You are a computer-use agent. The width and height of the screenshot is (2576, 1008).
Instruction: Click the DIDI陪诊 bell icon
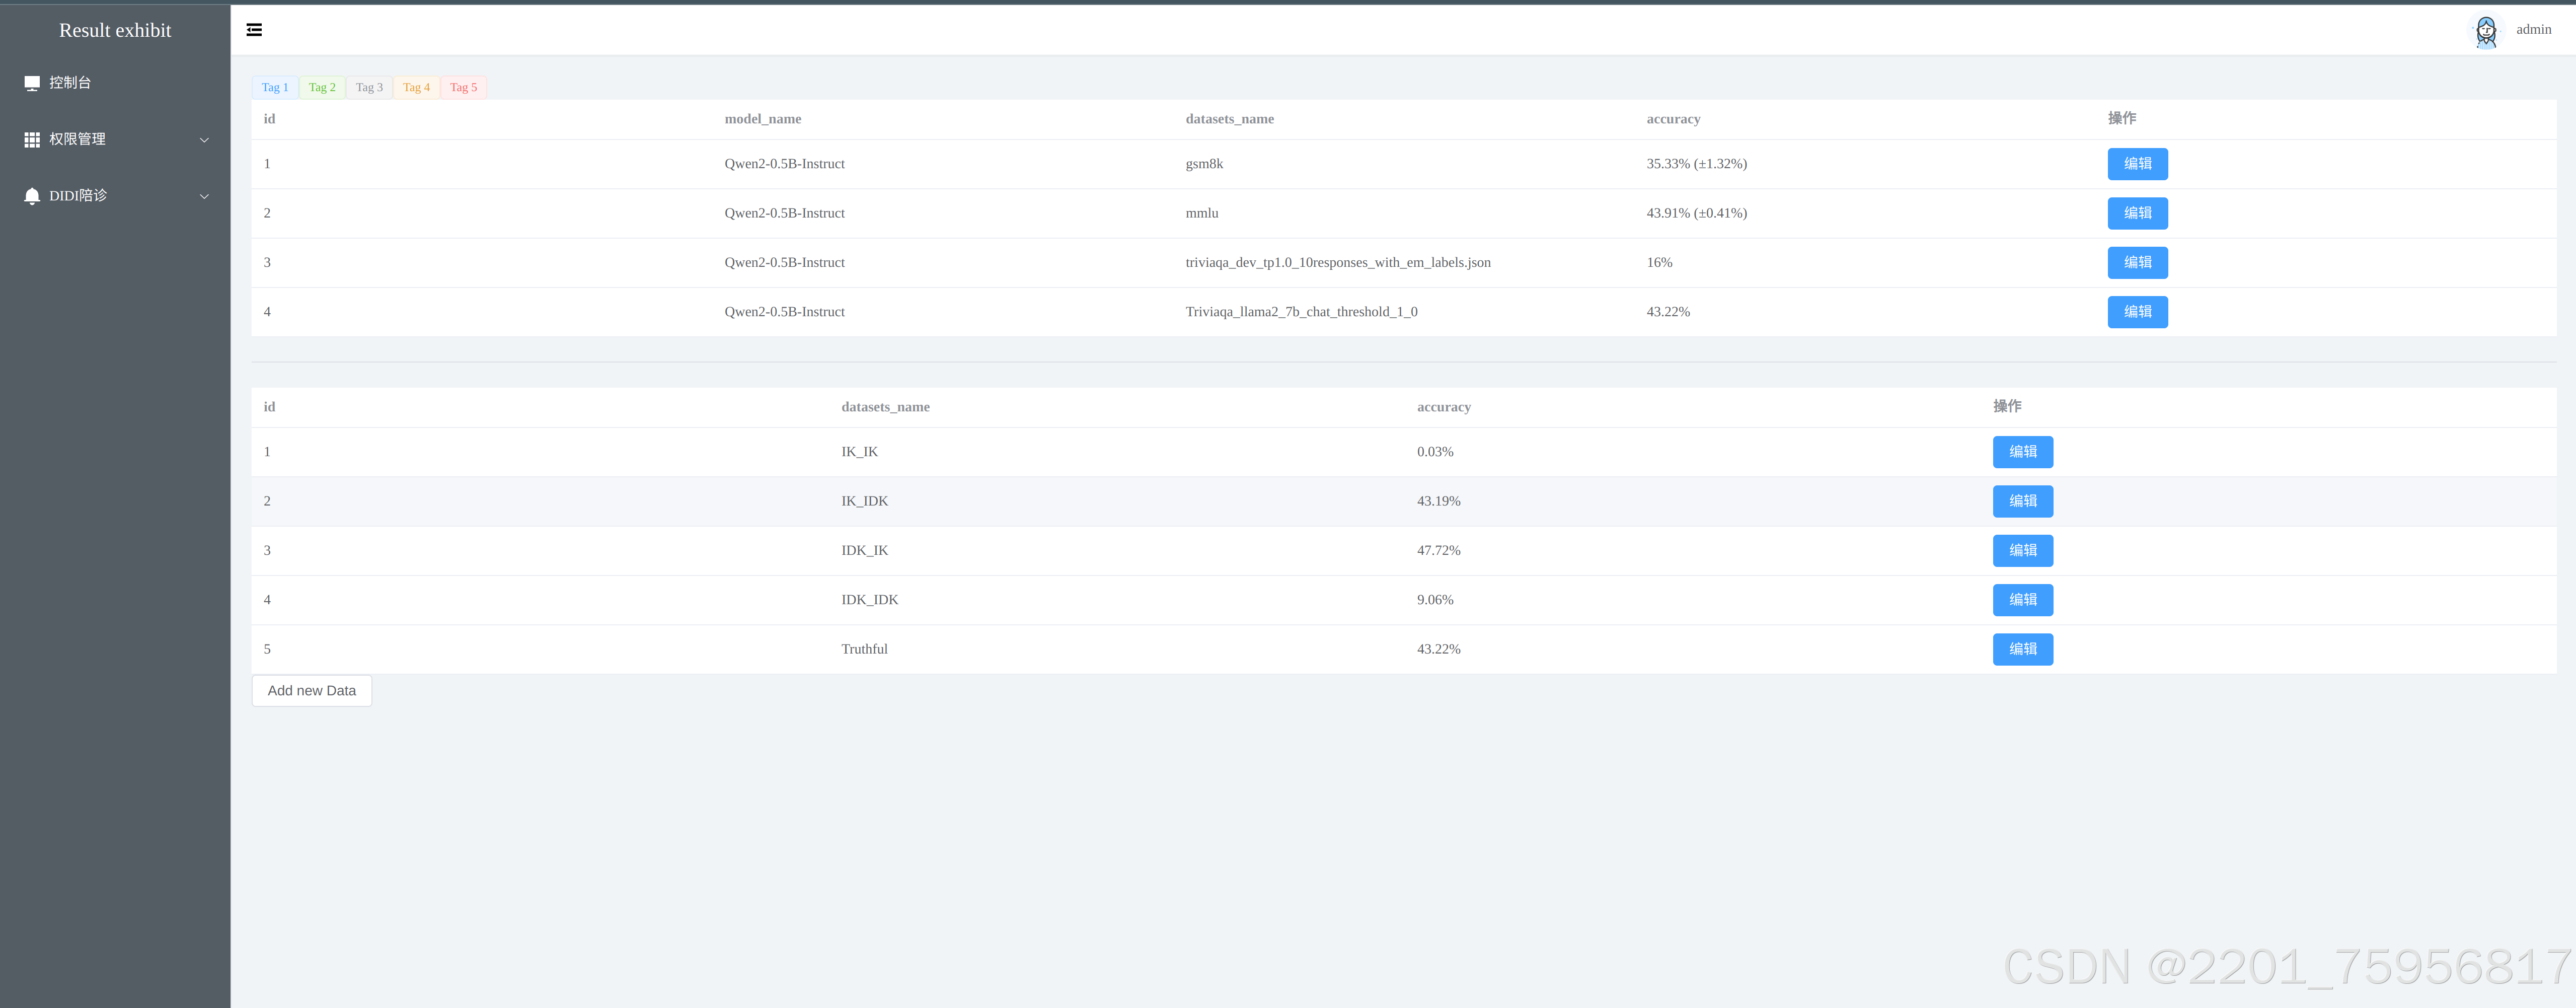[32, 196]
